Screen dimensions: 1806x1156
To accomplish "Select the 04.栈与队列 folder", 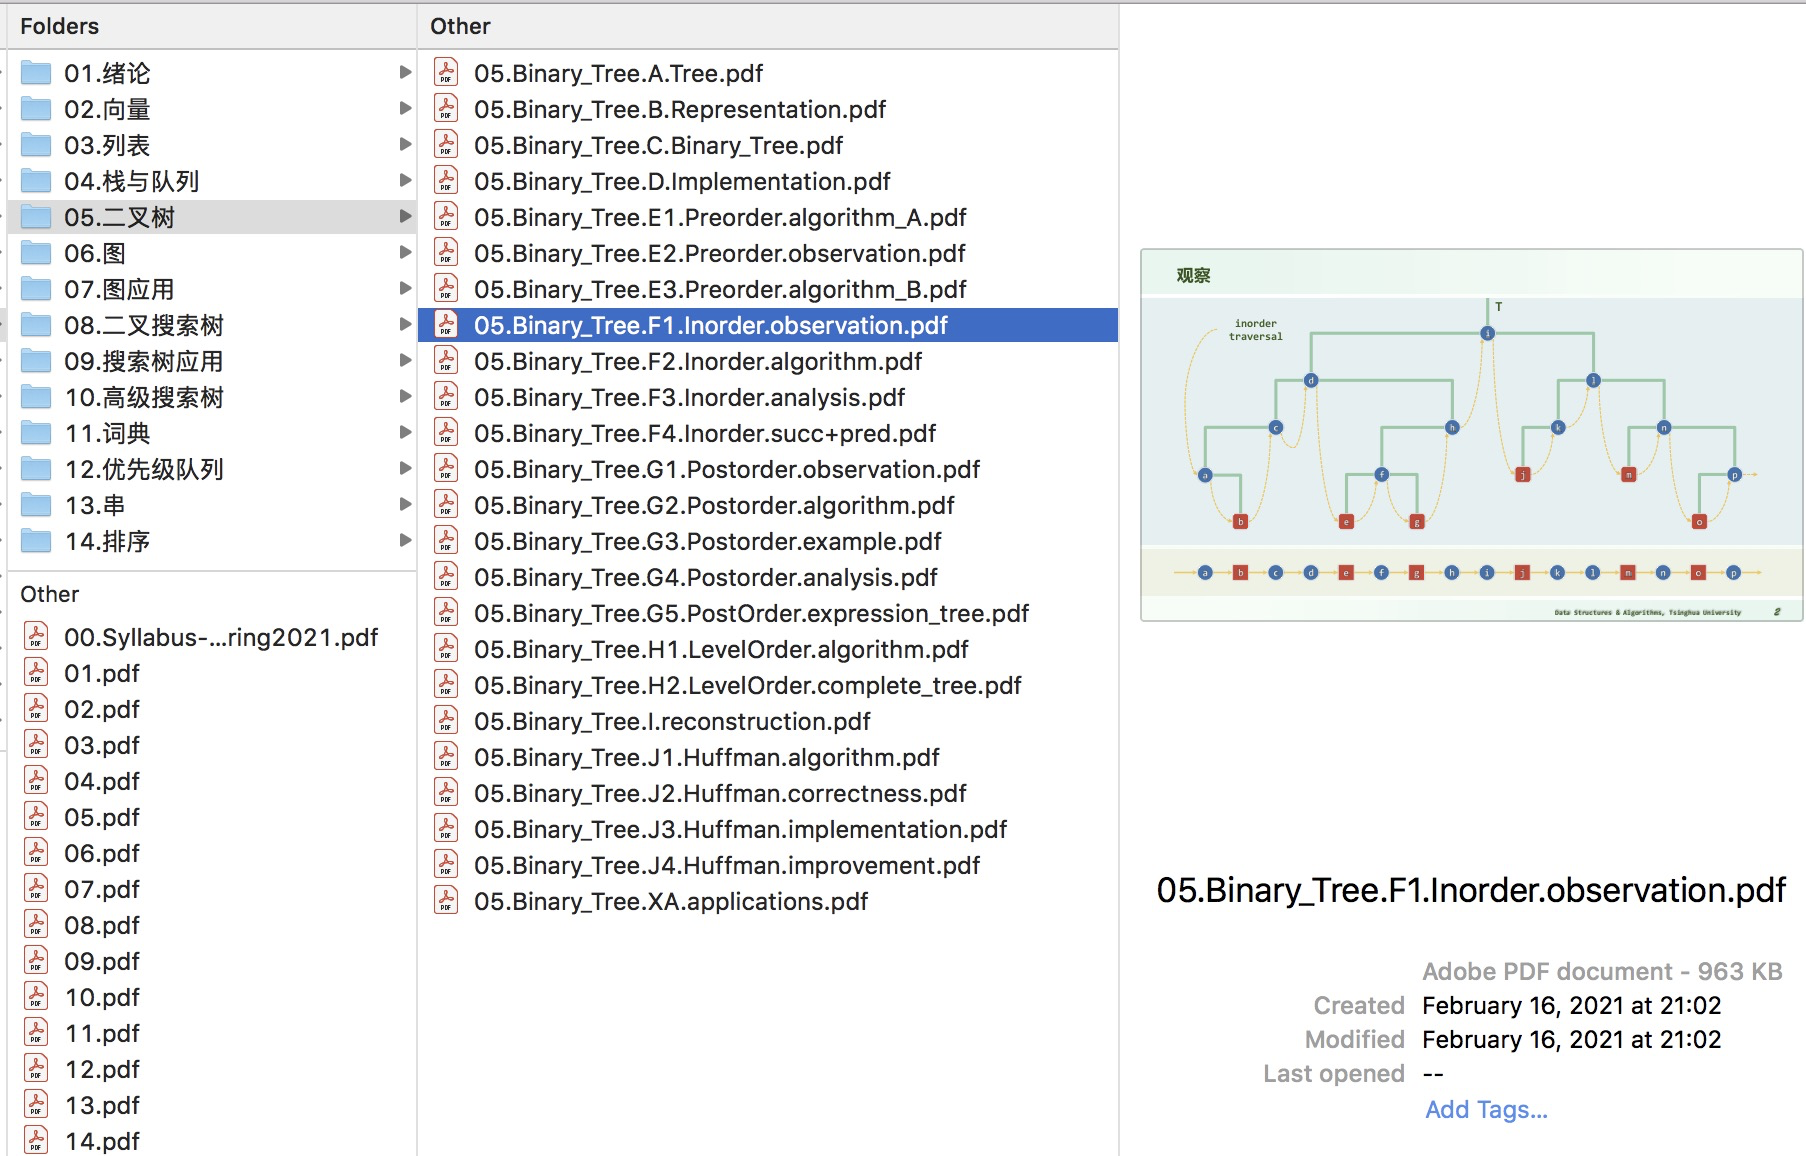I will coord(212,181).
